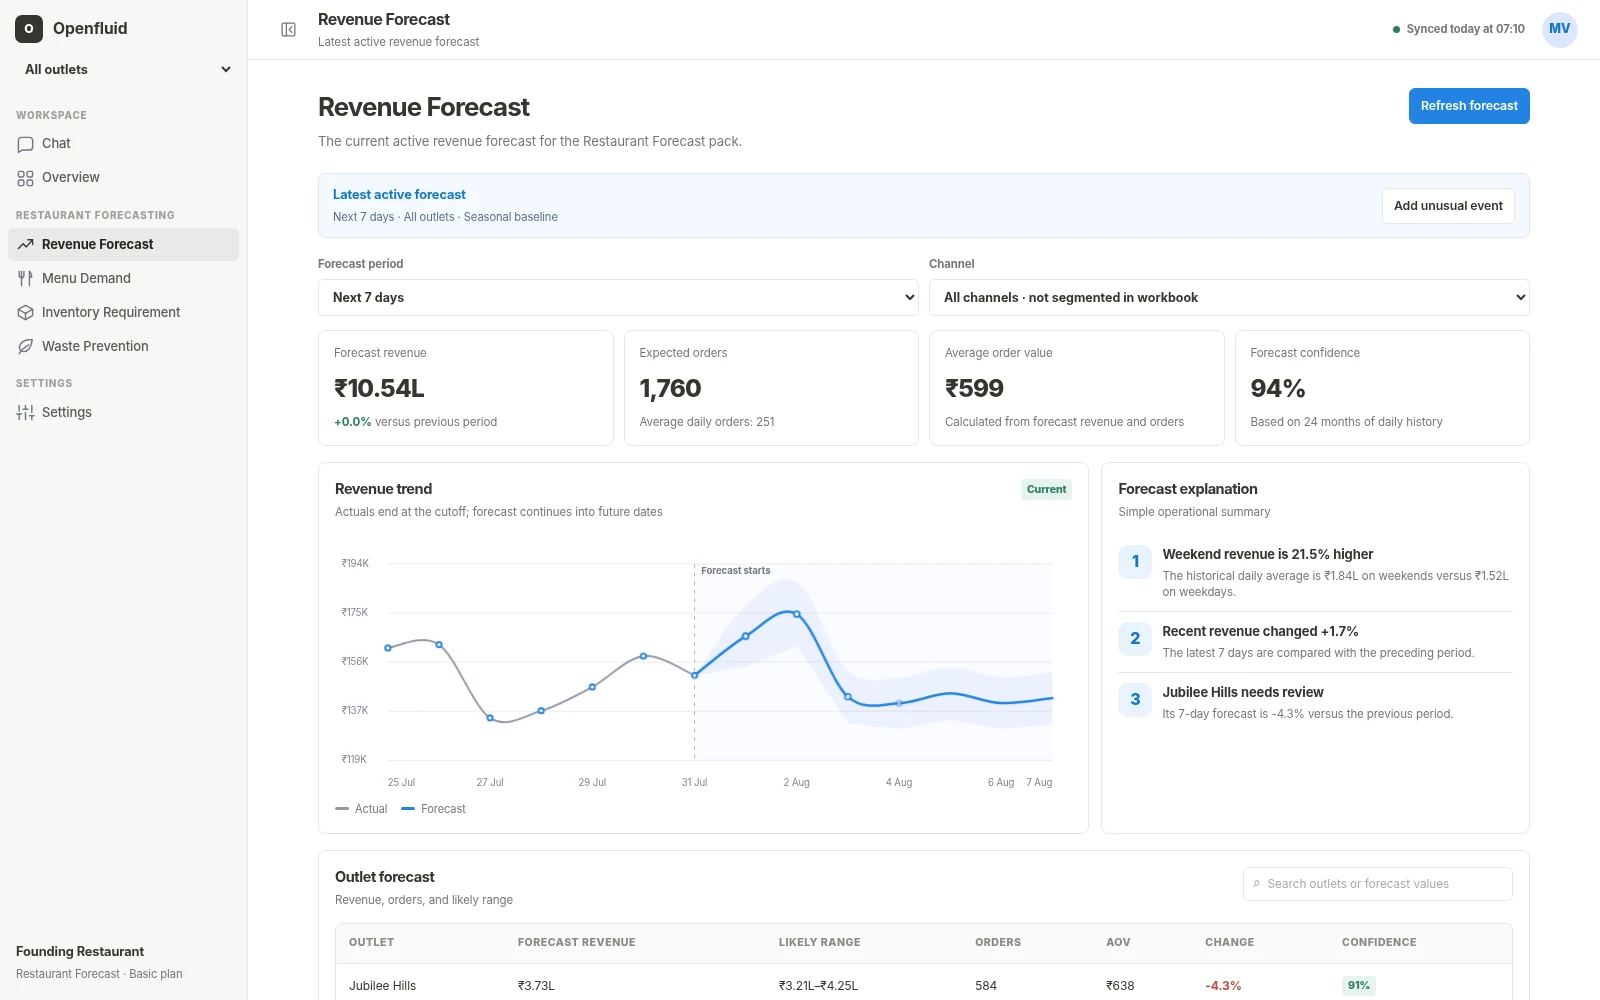Click the Forecast confidence 94% value
The width and height of the screenshot is (1600, 1000).
pyautogui.click(x=1278, y=388)
